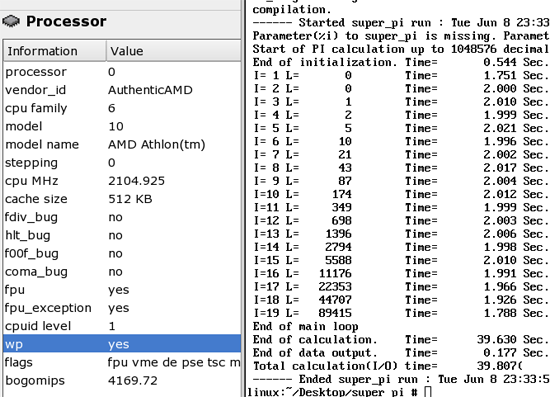Select the cpu MHz row

coord(122,181)
